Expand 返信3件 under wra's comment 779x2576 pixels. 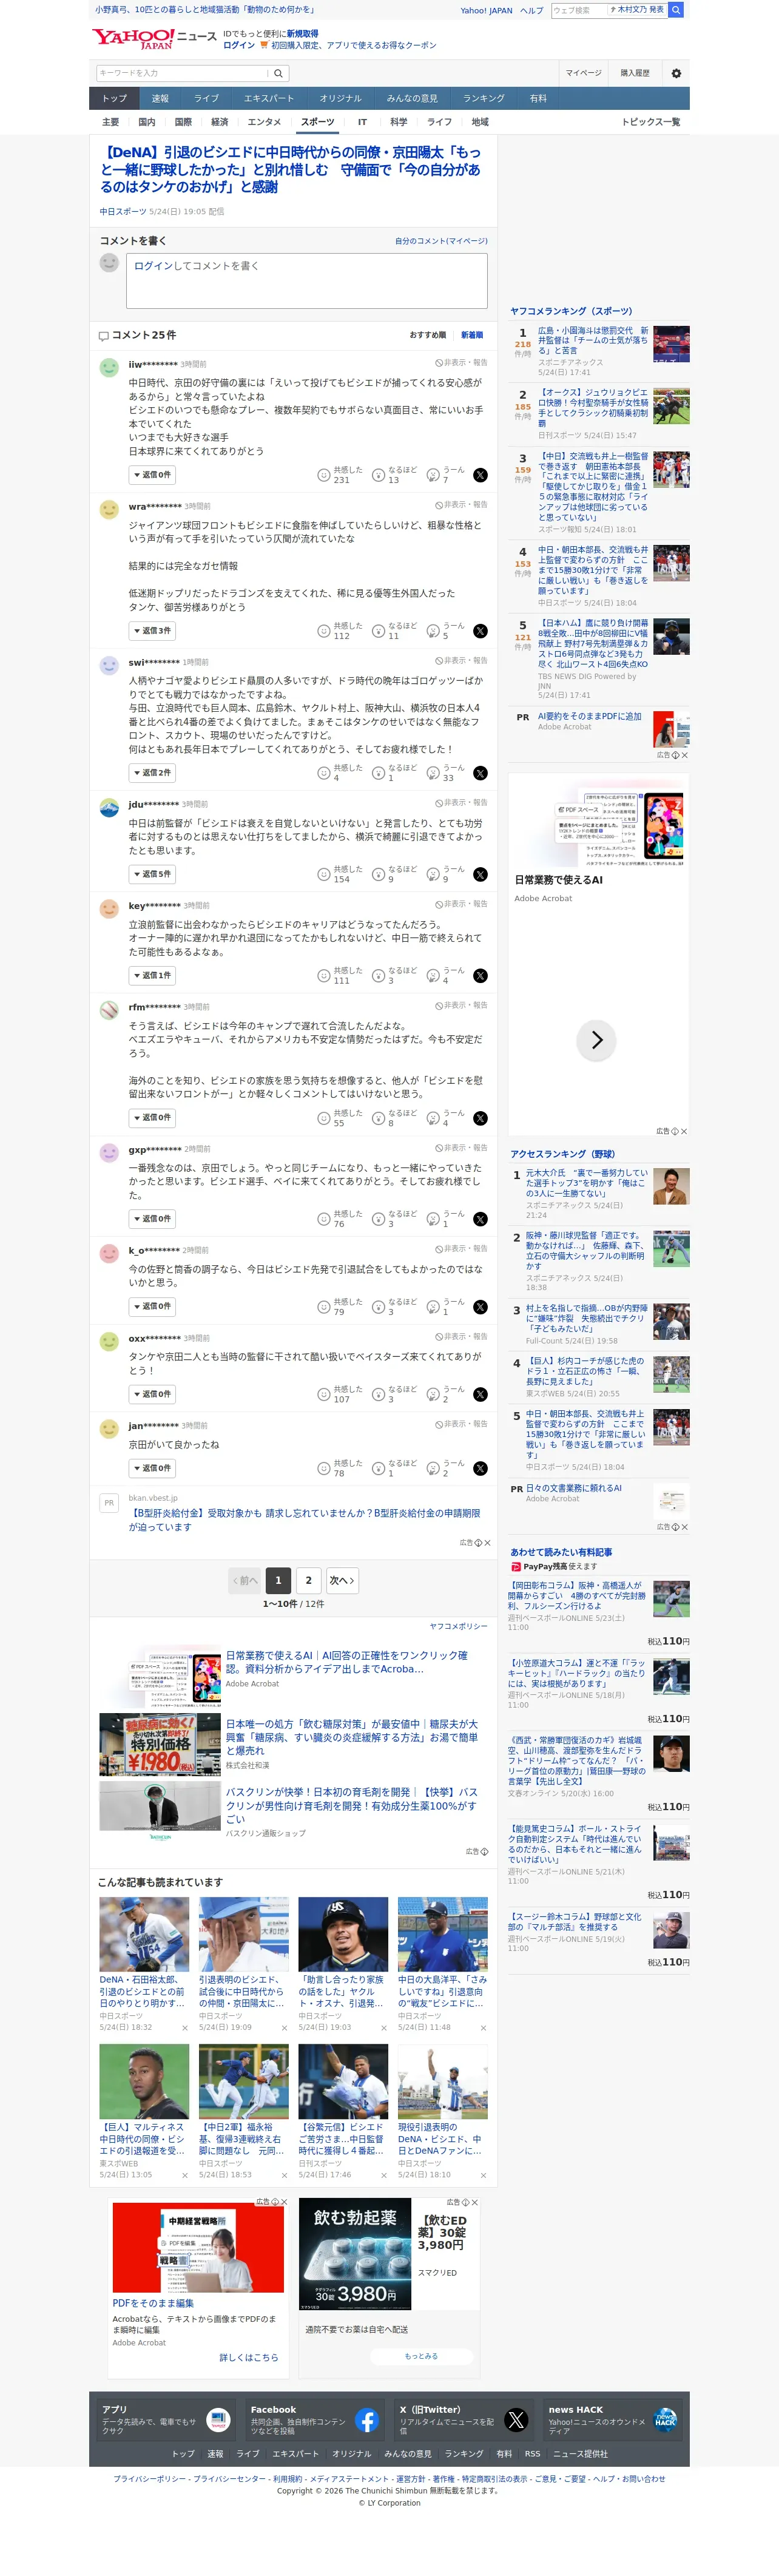tap(152, 631)
